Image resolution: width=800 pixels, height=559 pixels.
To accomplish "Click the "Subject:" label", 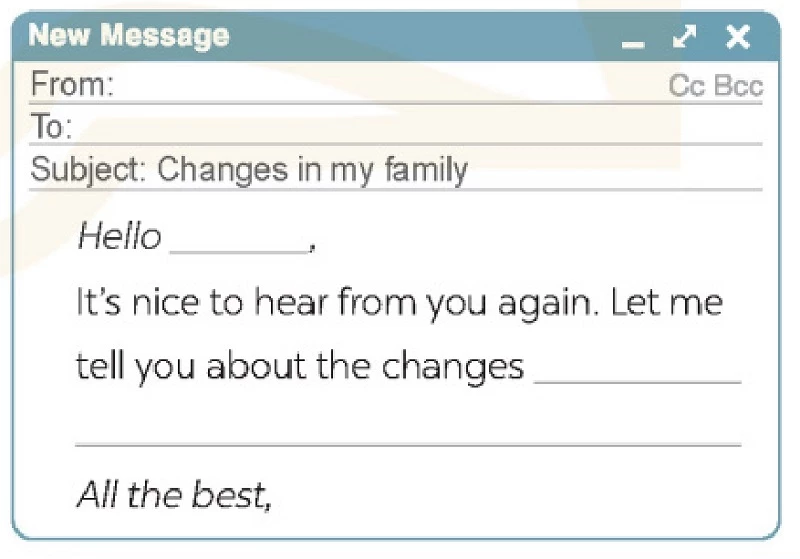I will coord(88,170).
